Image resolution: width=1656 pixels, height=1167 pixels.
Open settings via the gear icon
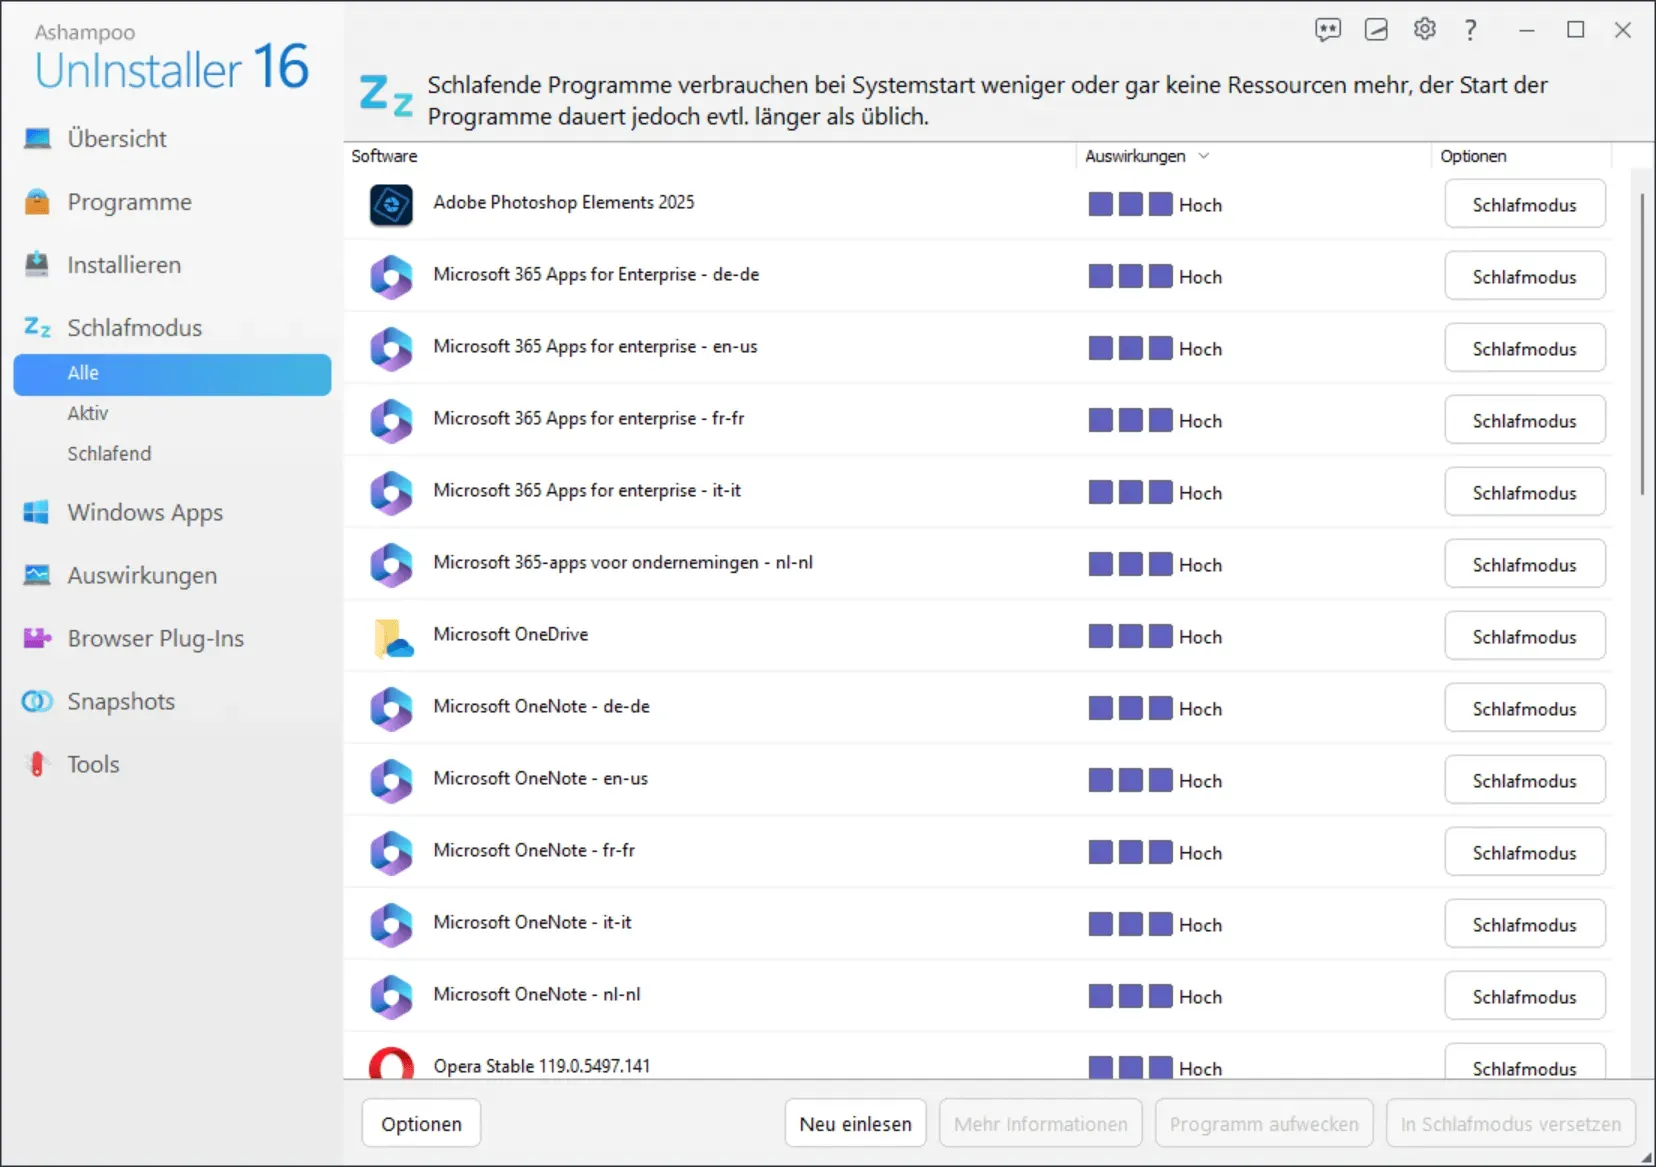(x=1425, y=29)
